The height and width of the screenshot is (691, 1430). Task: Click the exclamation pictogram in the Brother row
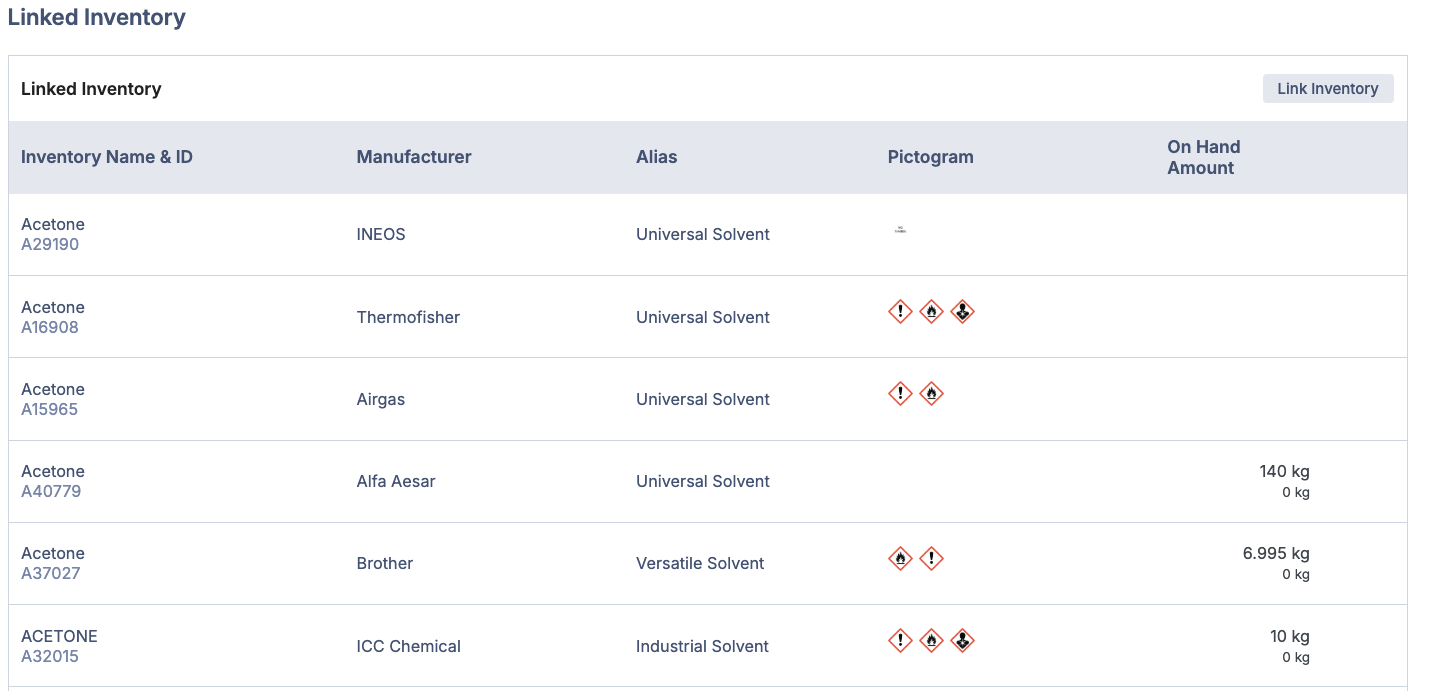point(931,558)
